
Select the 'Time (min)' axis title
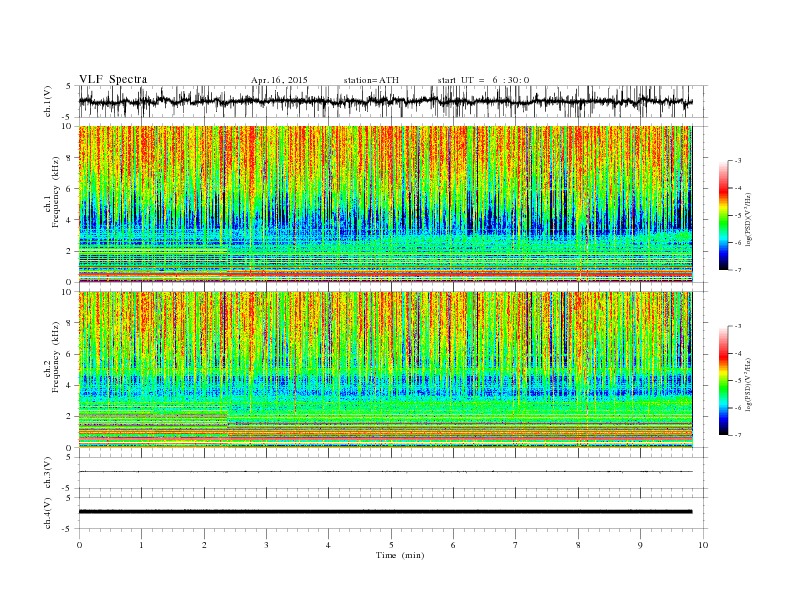400,555
